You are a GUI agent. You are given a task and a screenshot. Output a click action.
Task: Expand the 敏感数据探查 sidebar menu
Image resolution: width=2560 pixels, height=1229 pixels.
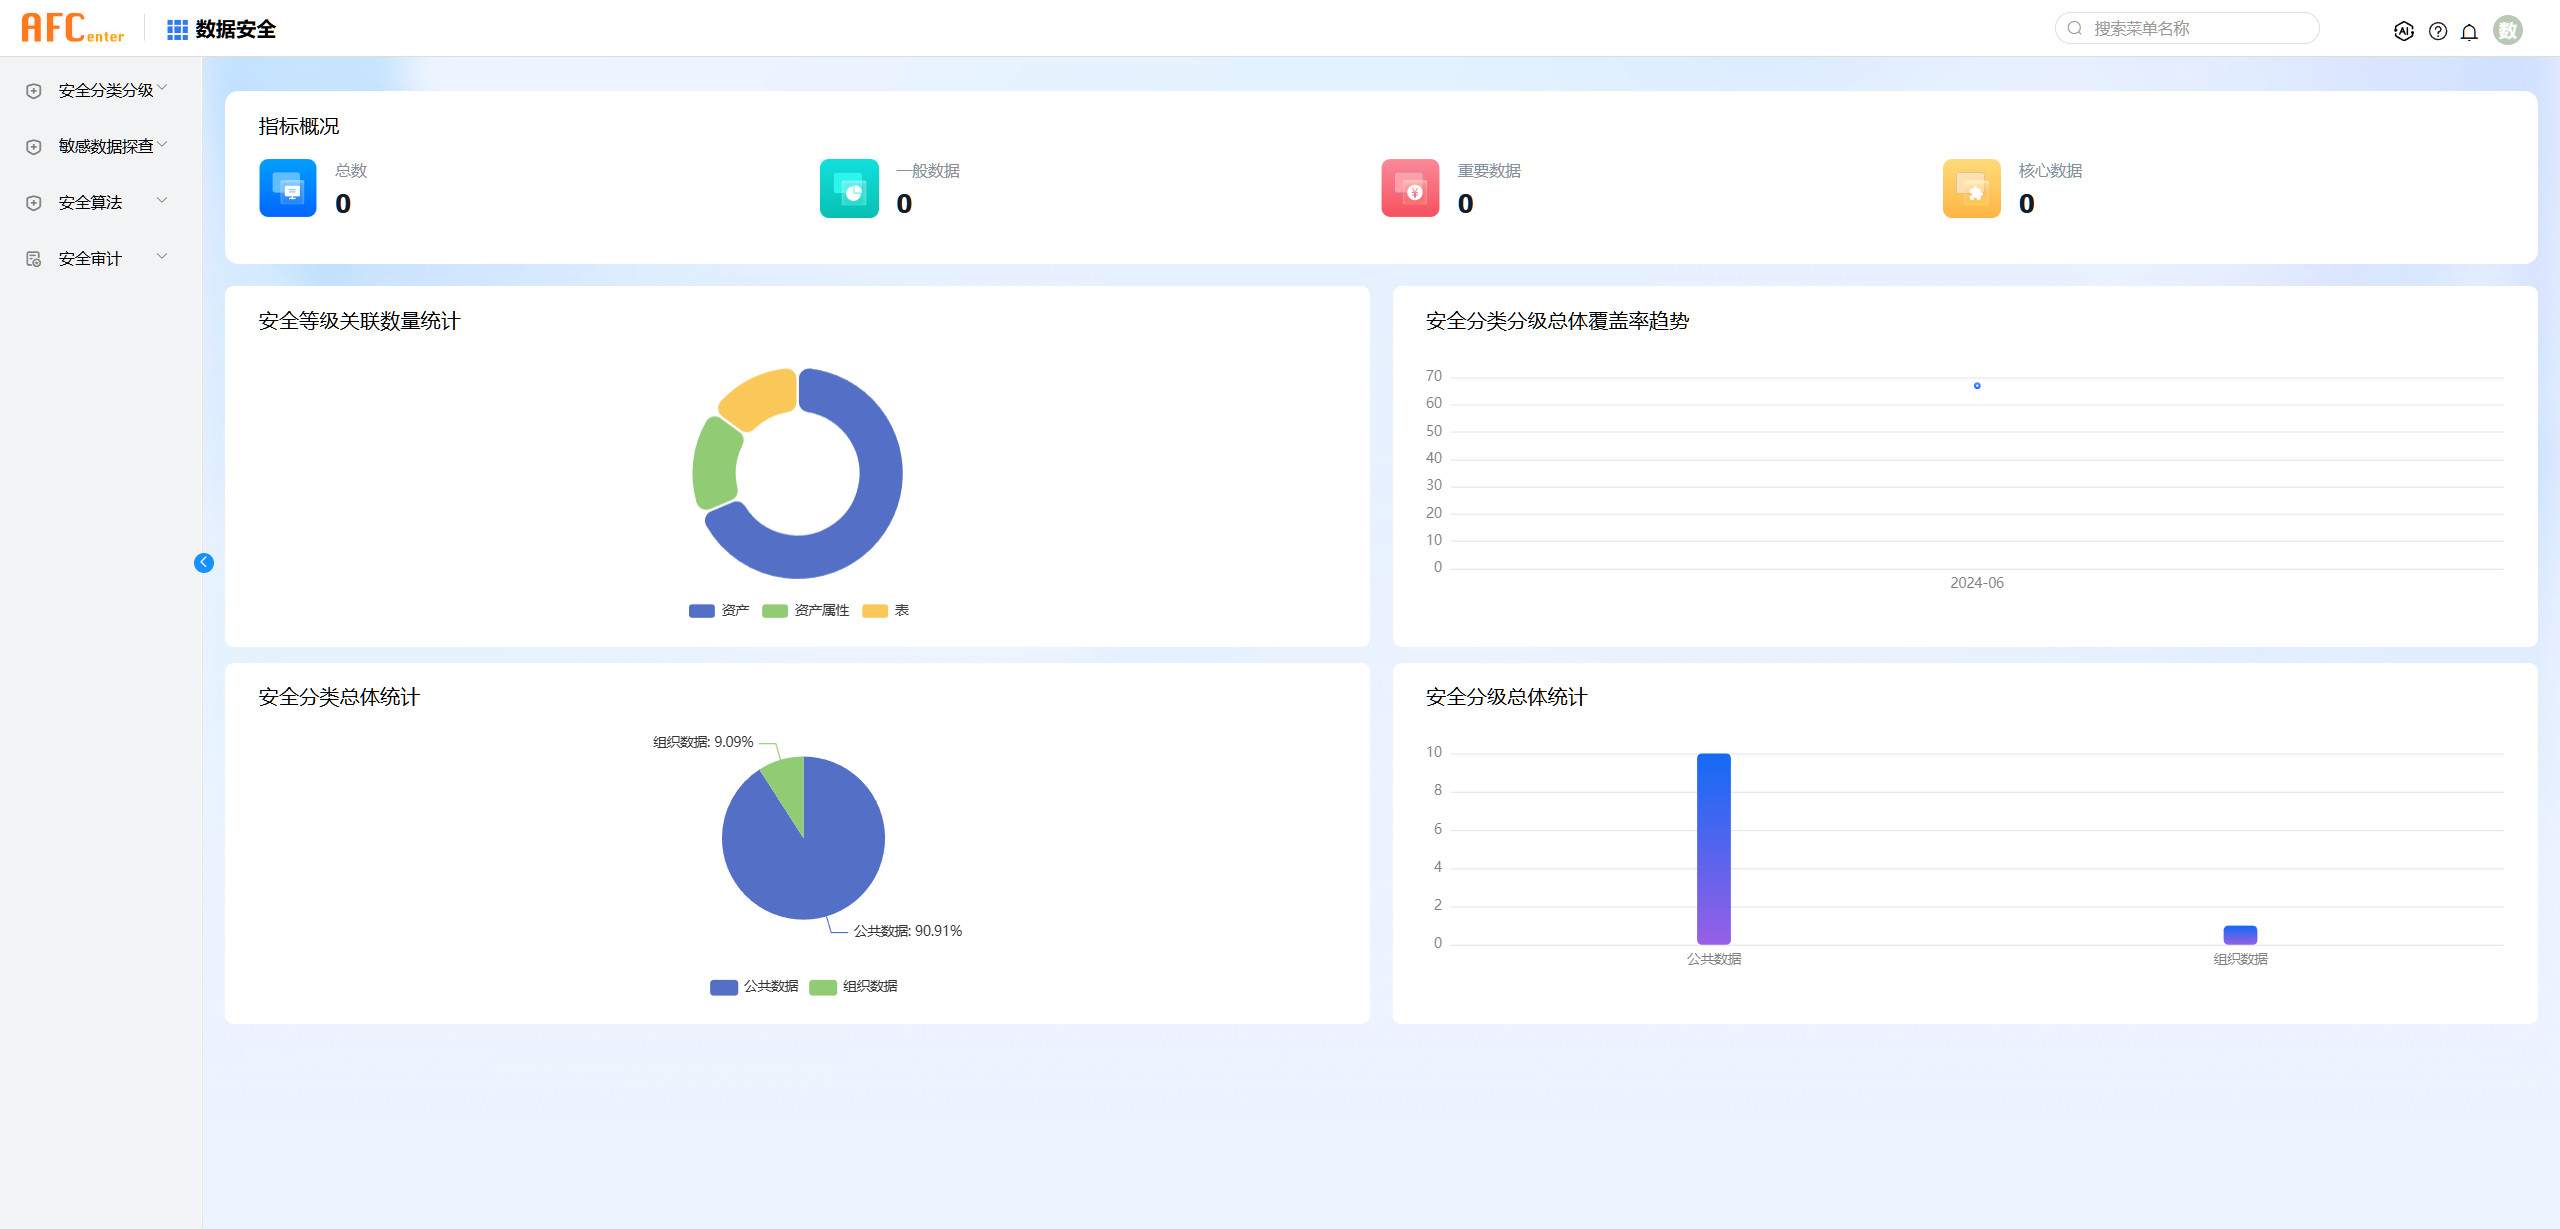point(105,146)
